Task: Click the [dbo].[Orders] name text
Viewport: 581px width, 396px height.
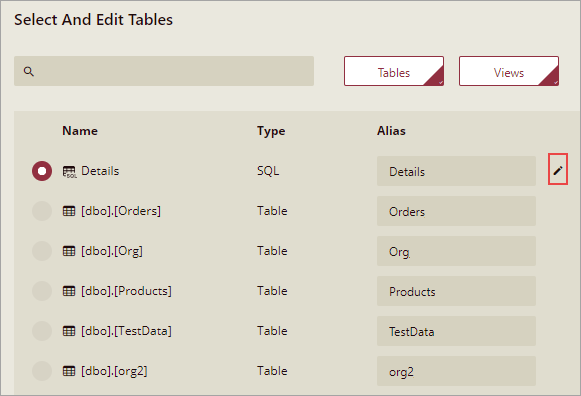Action: coord(121,211)
